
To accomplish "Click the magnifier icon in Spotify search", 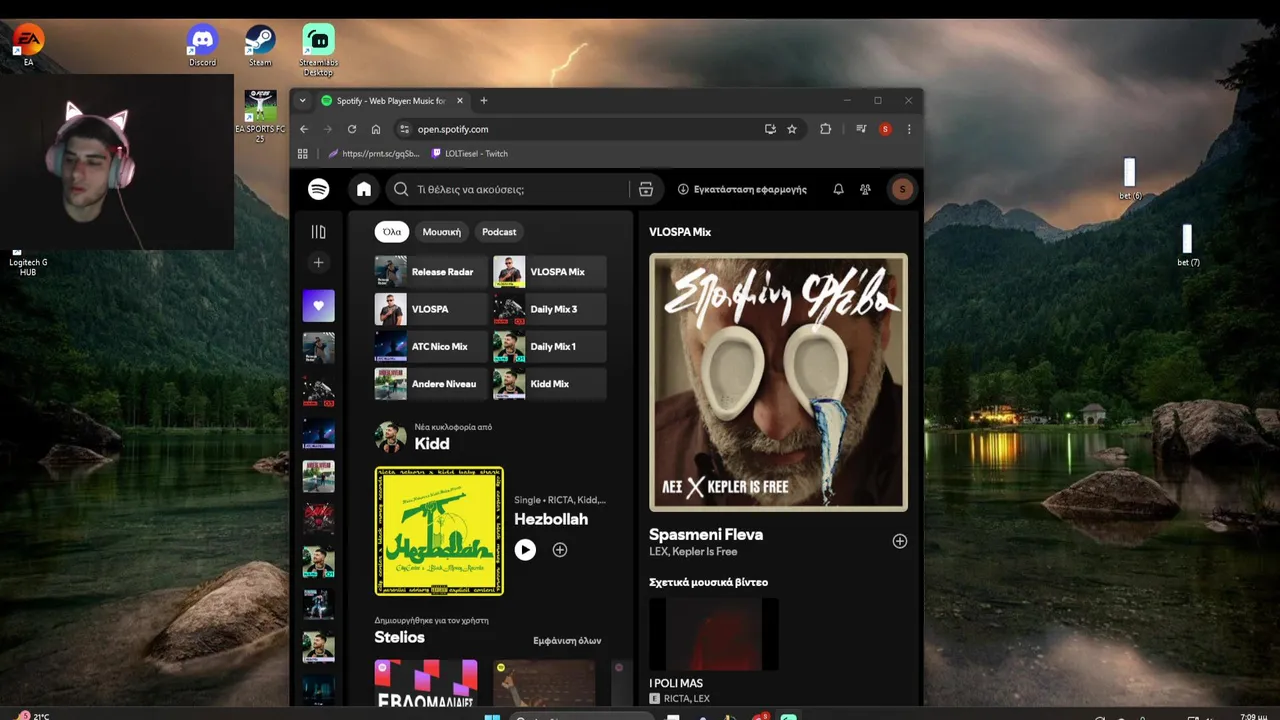I will [x=401, y=189].
